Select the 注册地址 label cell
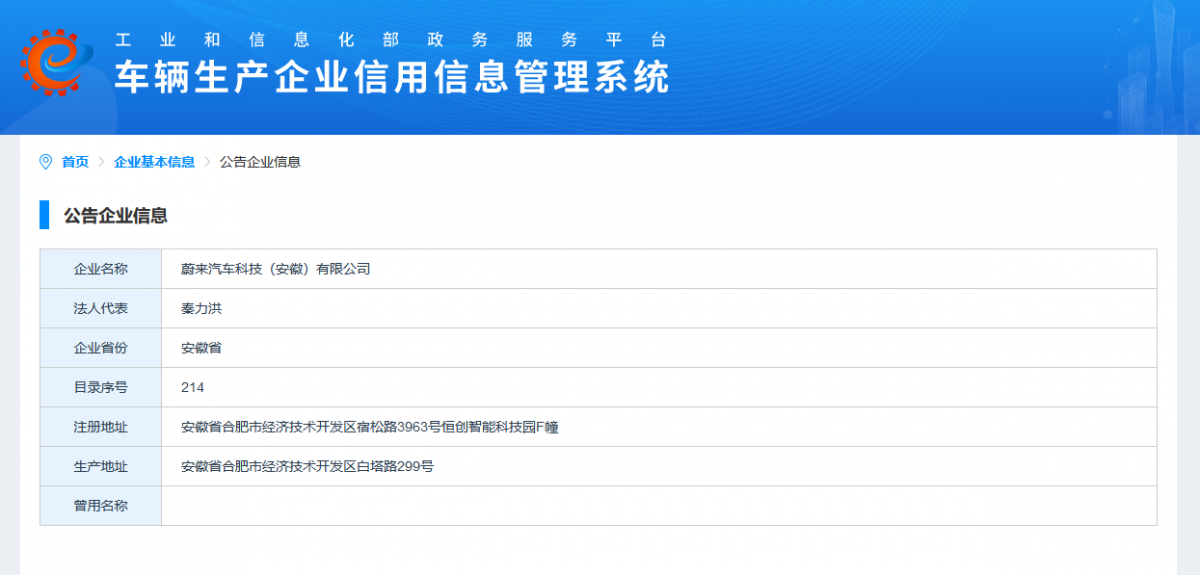This screenshot has height=575, width=1200. click(x=101, y=427)
